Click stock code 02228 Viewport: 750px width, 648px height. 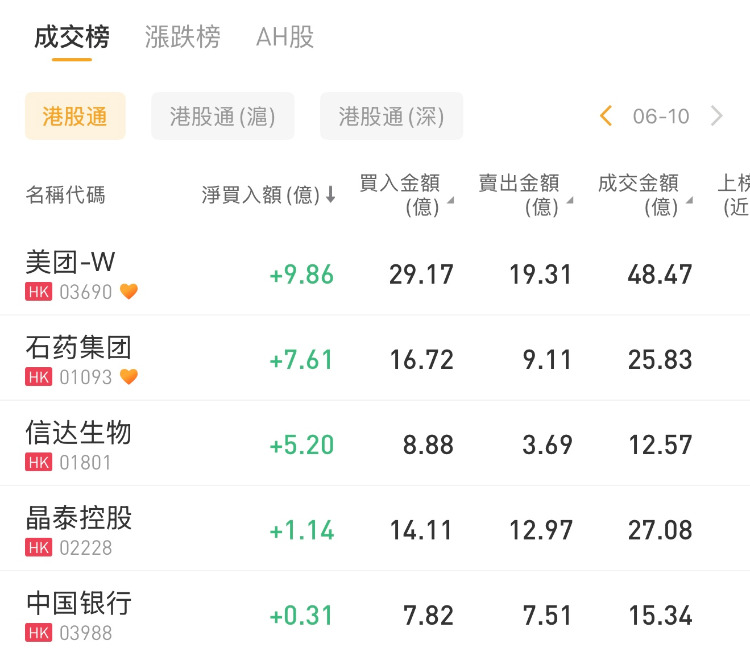click(86, 548)
